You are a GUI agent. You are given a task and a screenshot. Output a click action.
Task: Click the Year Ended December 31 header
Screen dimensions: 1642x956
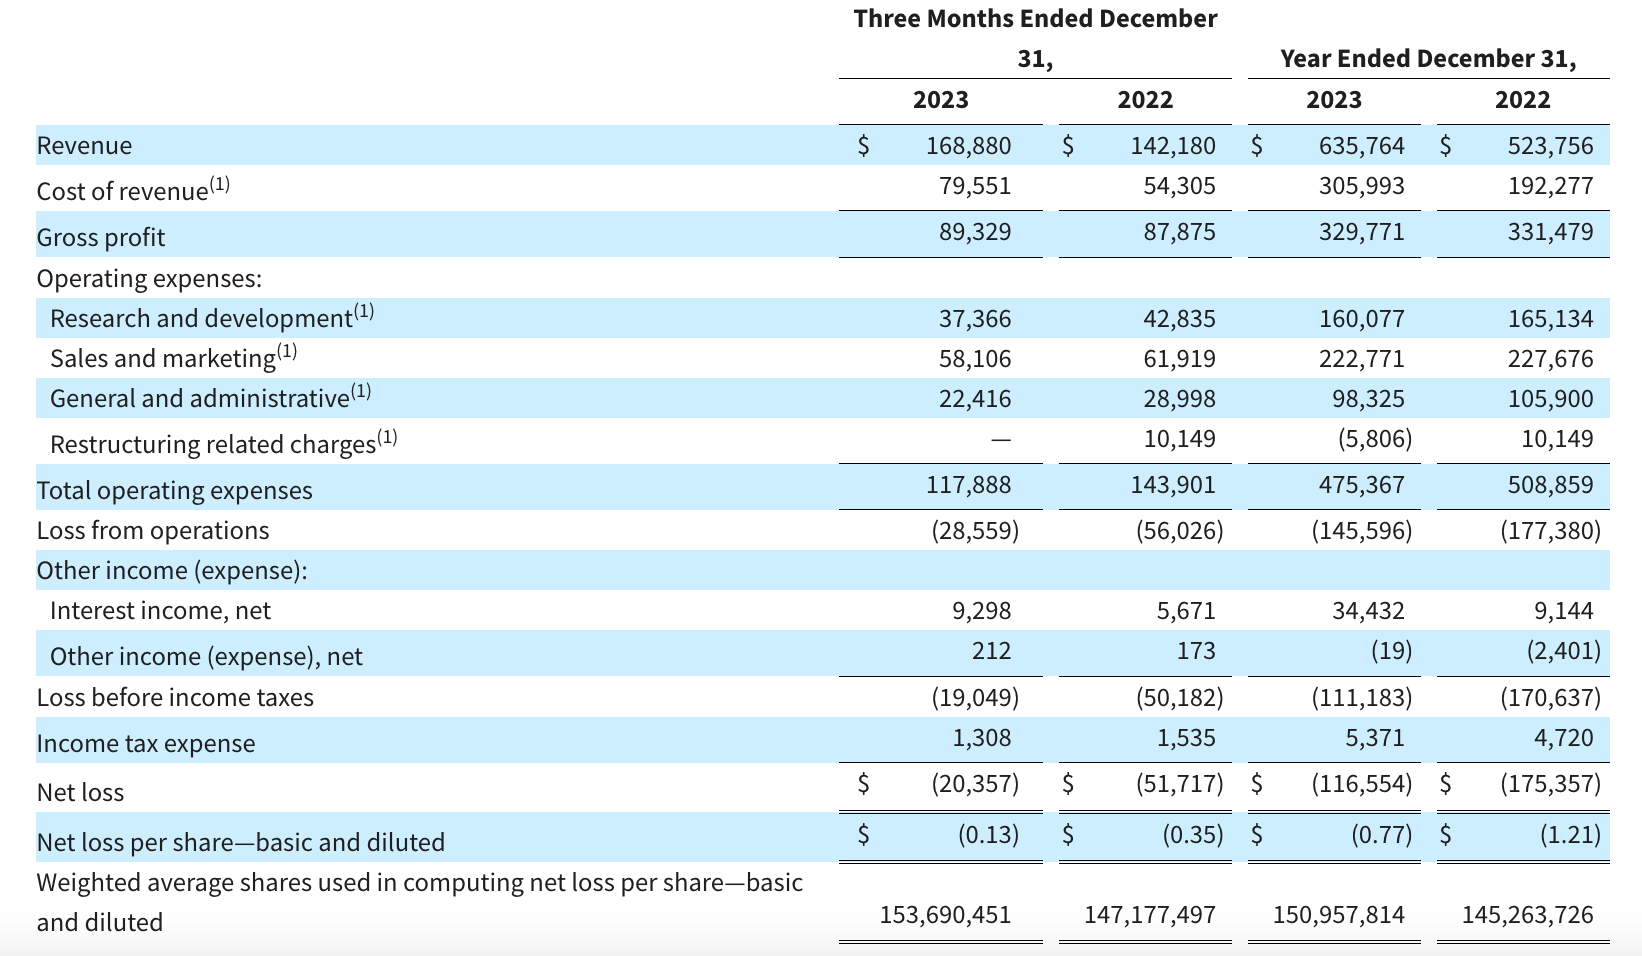pyautogui.click(x=1427, y=59)
